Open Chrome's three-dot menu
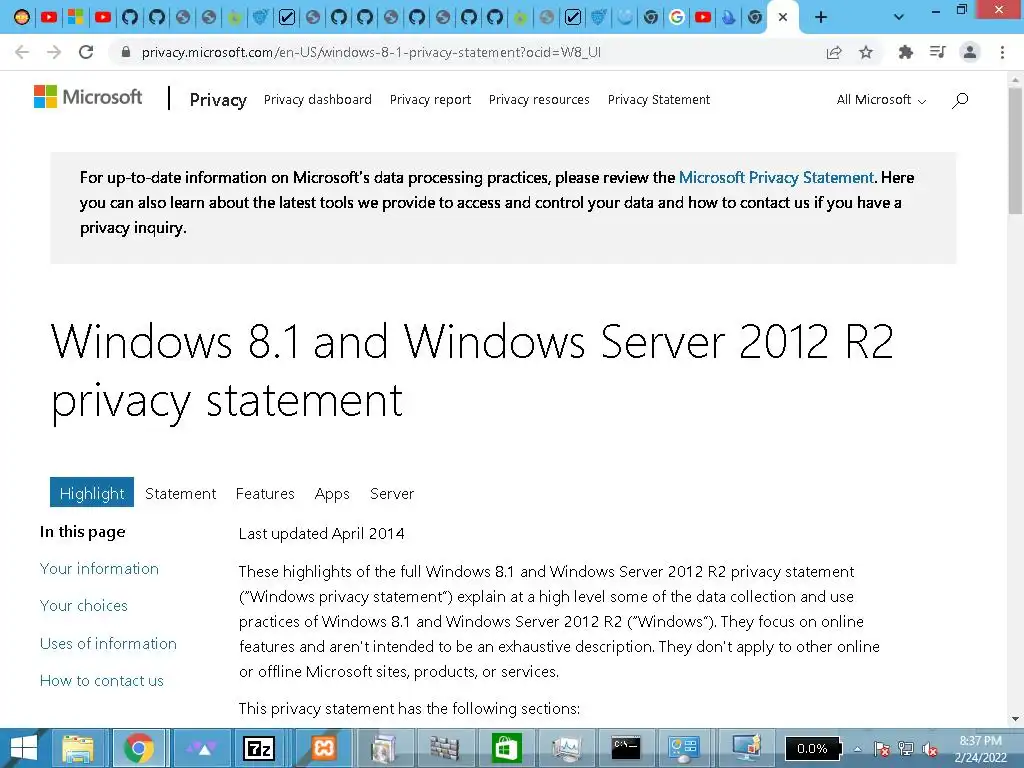The image size is (1024, 768). coord(1002,52)
